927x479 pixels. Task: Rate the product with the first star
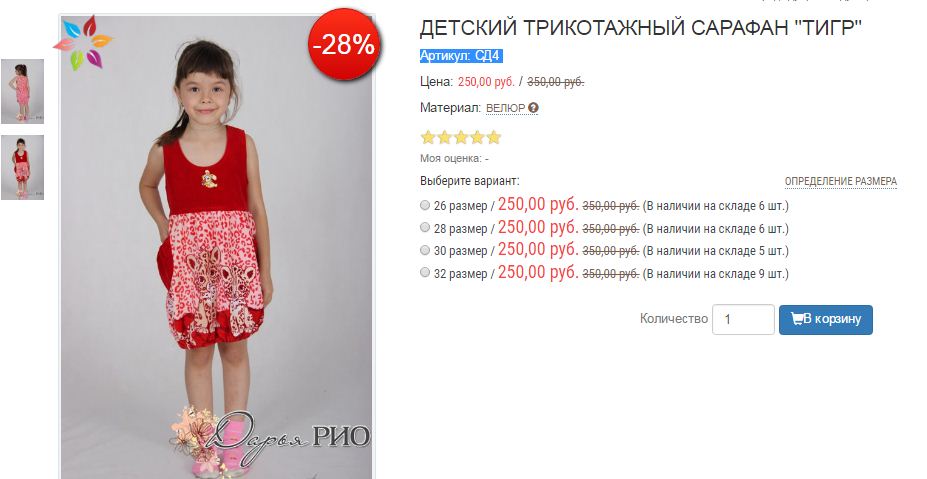427,138
